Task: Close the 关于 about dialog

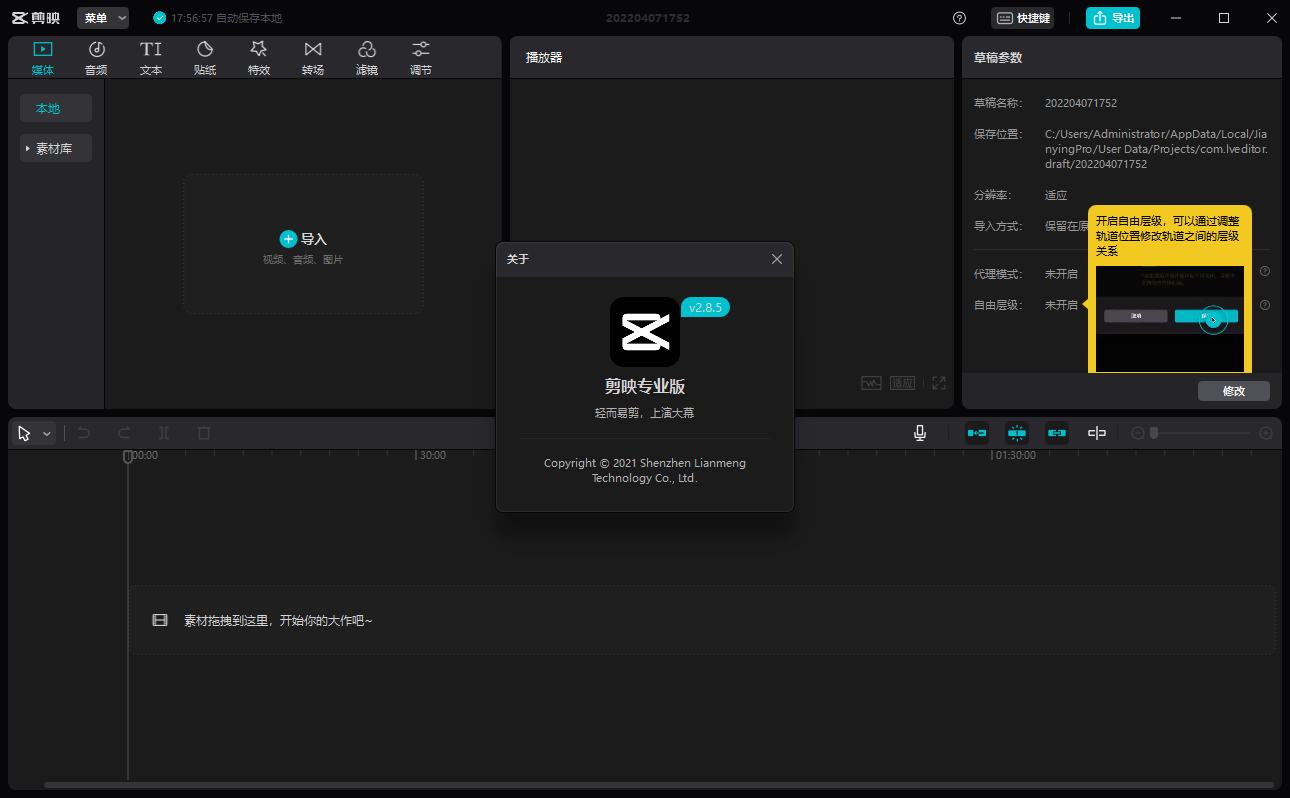Action: point(777,259)
